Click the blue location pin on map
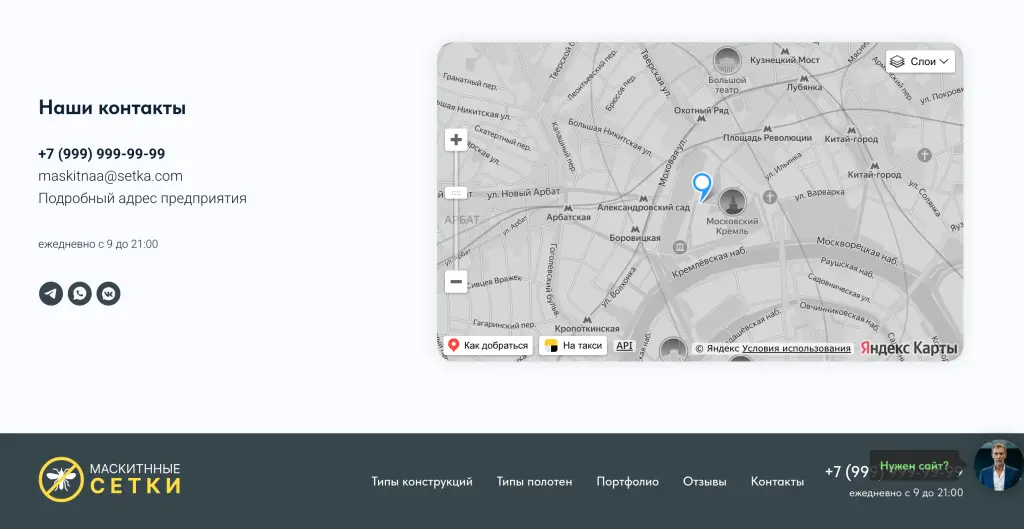The image size is (1024, 529). [x=702, y=186]
